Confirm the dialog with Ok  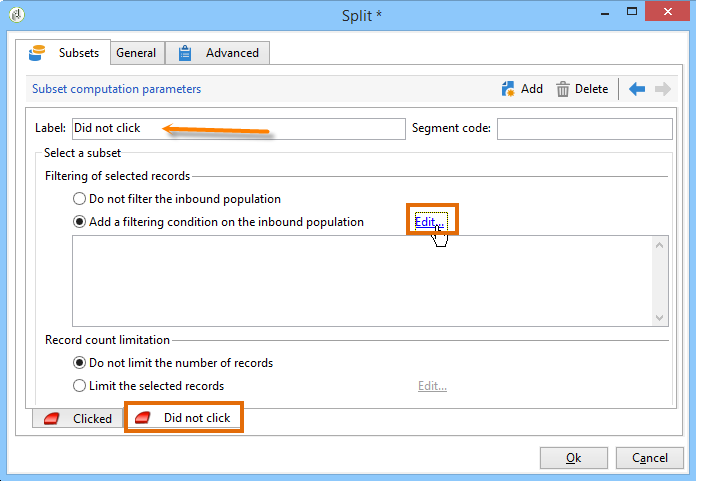point(574,458)
